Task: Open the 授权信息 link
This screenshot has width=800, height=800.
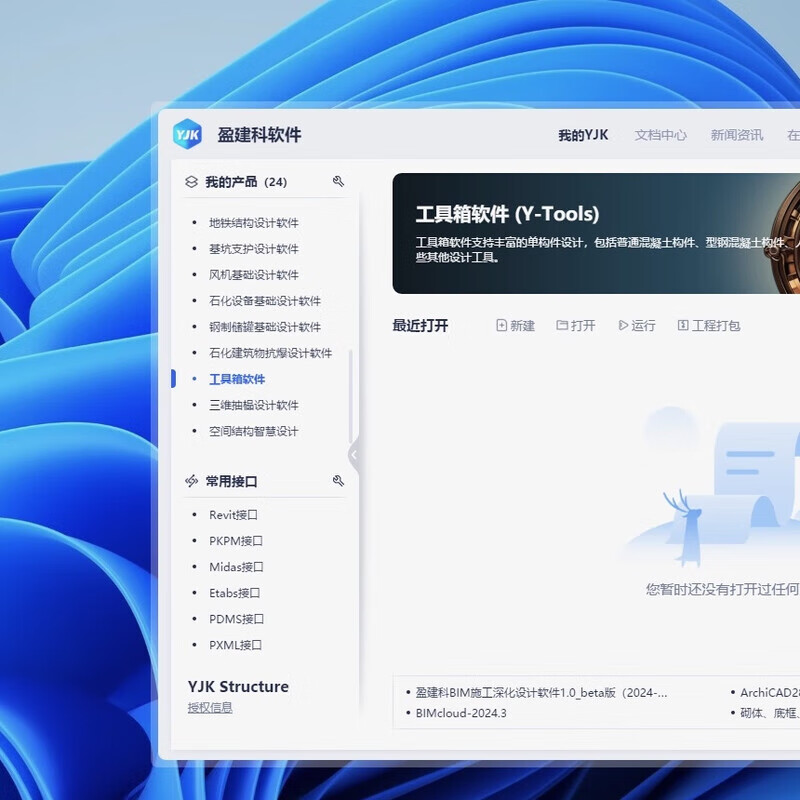Action: point(210,708)
